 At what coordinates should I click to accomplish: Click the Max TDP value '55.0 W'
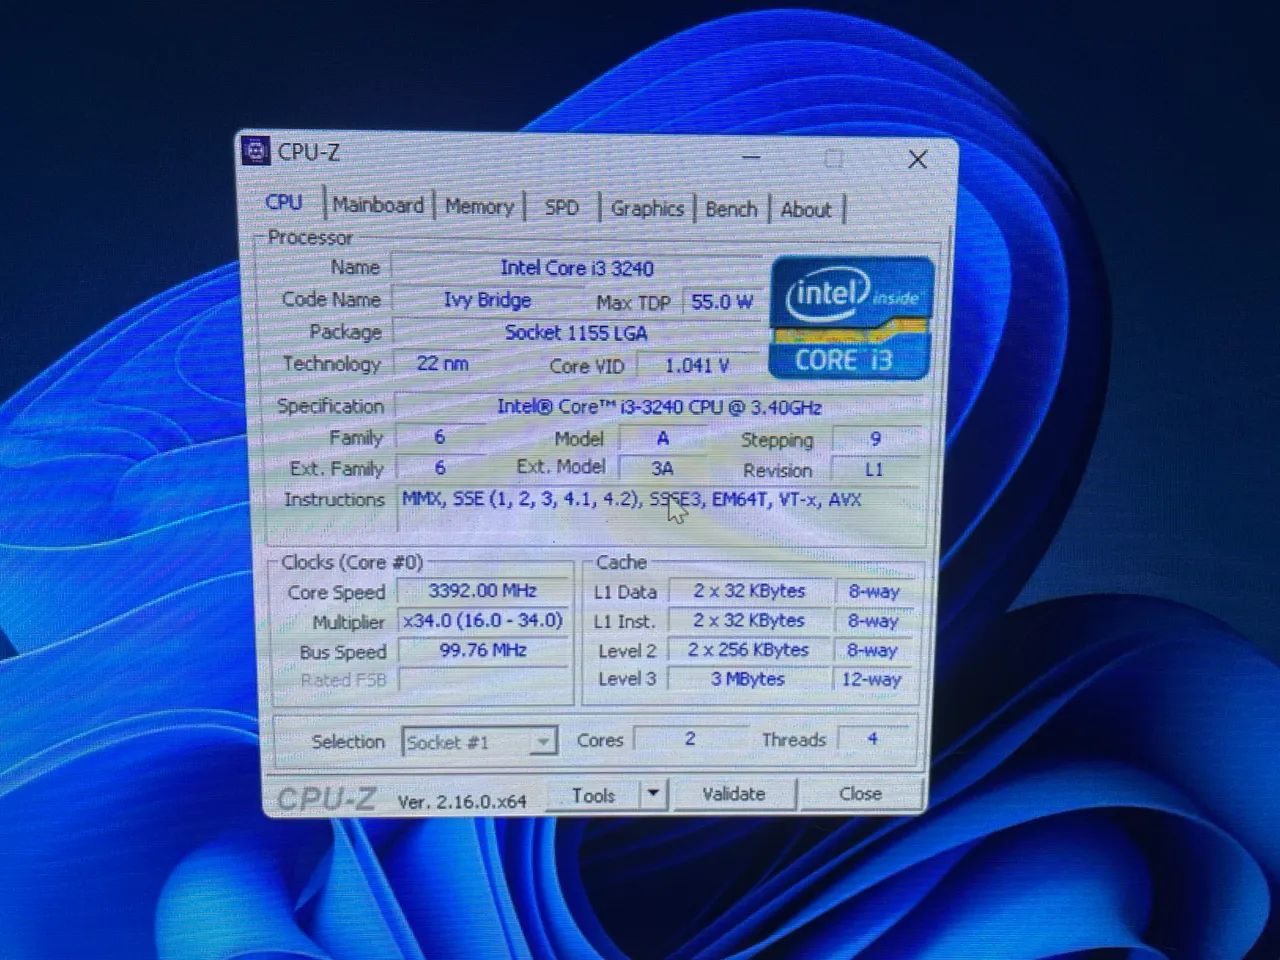(x=721, y=302)
